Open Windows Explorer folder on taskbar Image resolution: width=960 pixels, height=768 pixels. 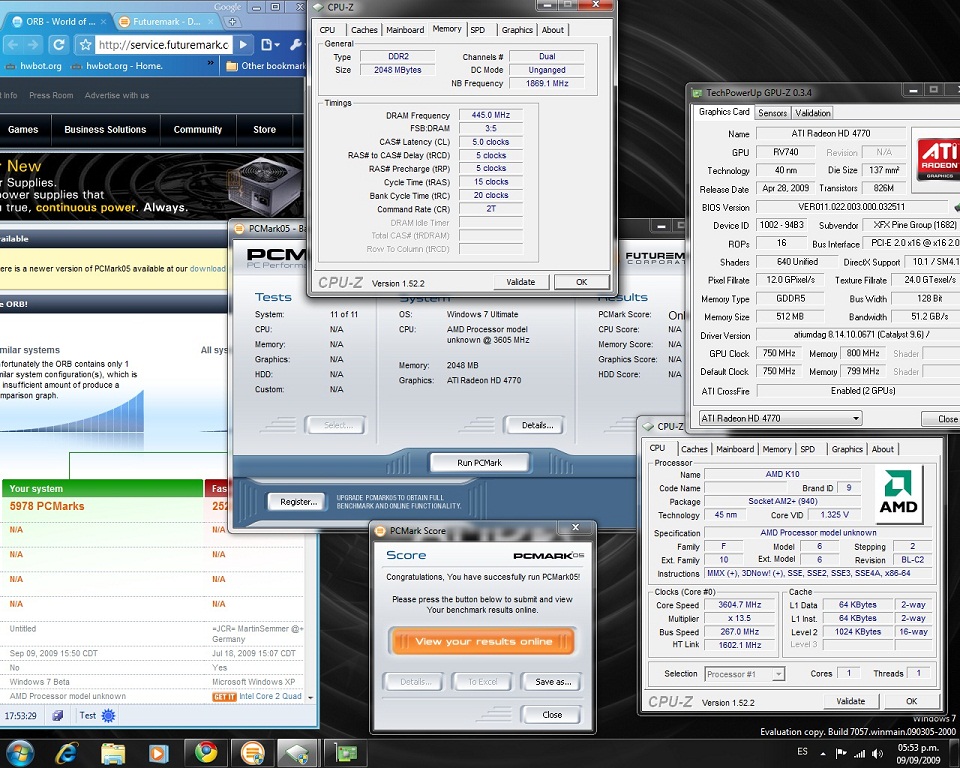[113, 753]
